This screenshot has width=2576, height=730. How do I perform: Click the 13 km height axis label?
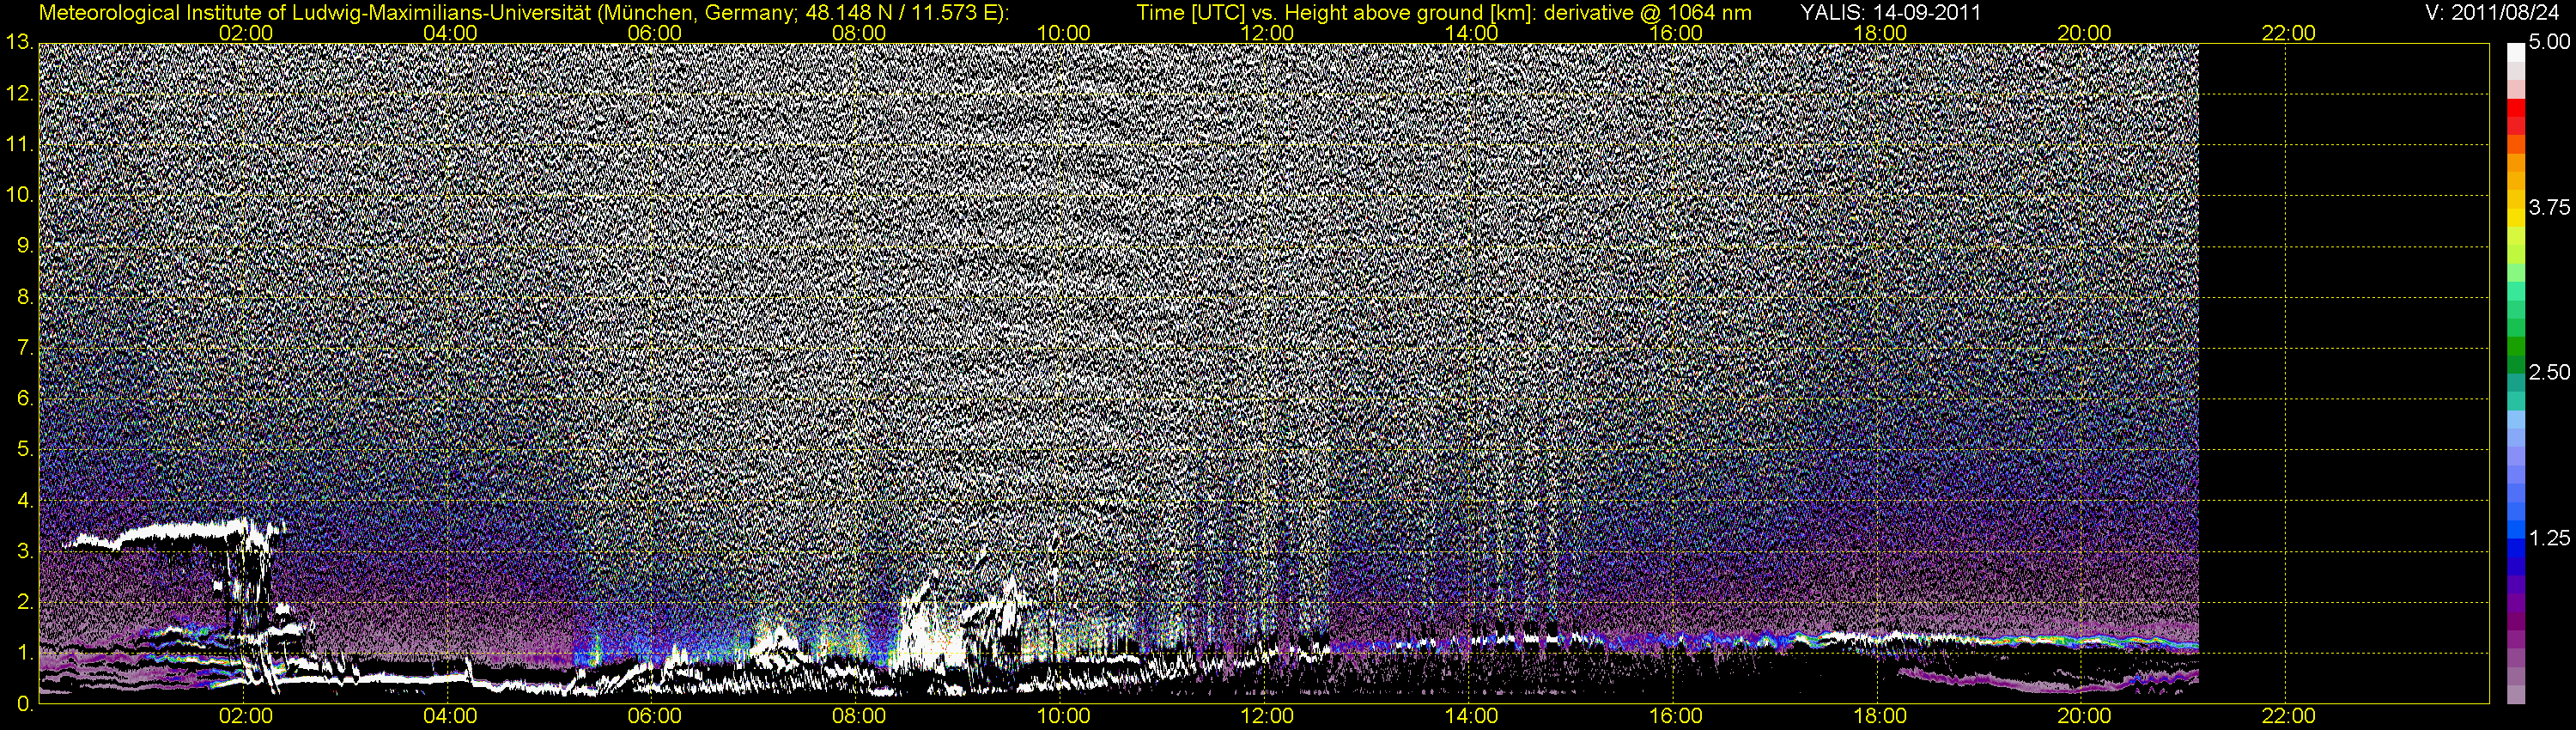(x=19, y=42)
